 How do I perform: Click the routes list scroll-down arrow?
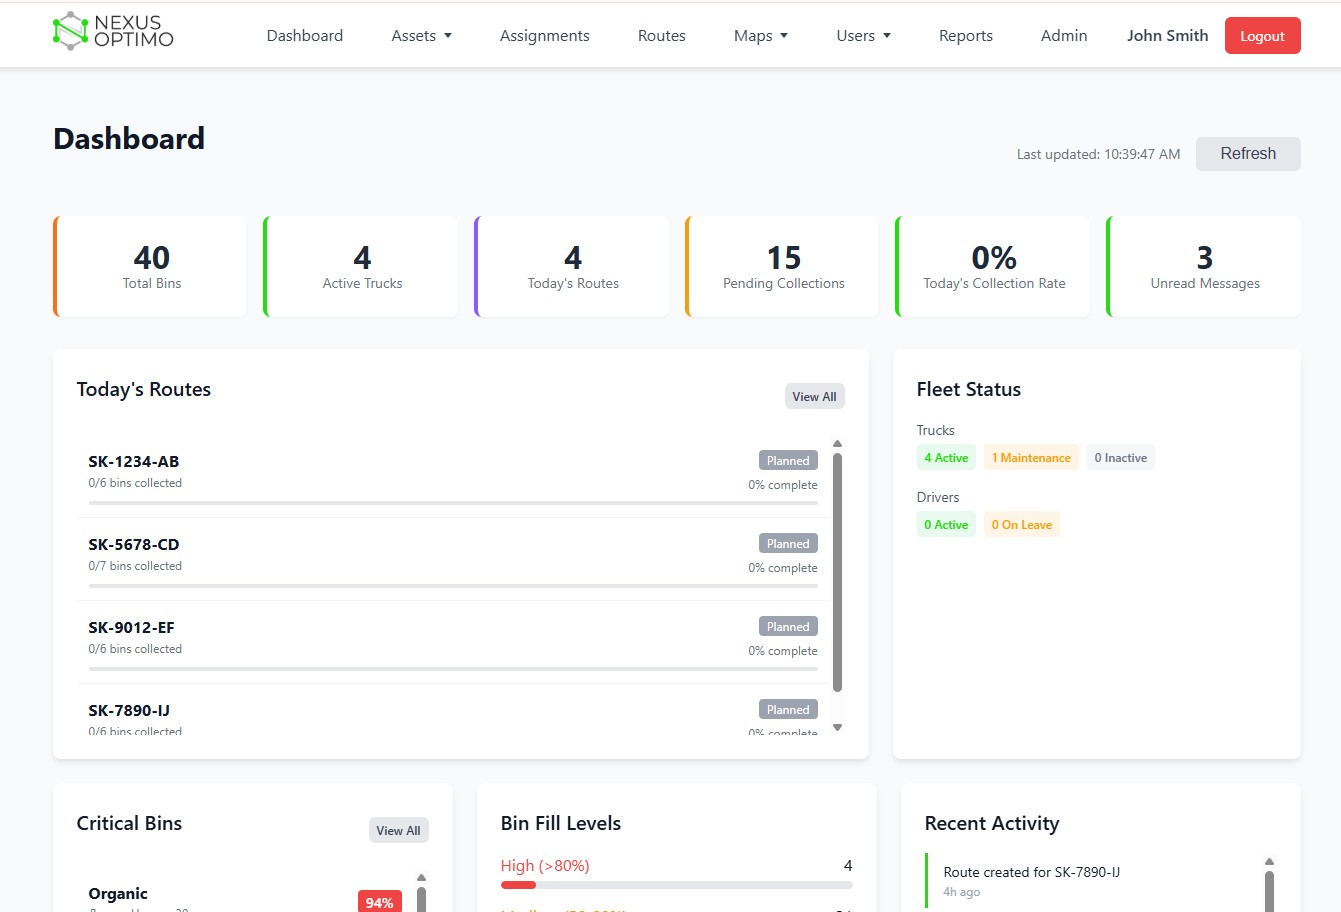tap(838, 728)
